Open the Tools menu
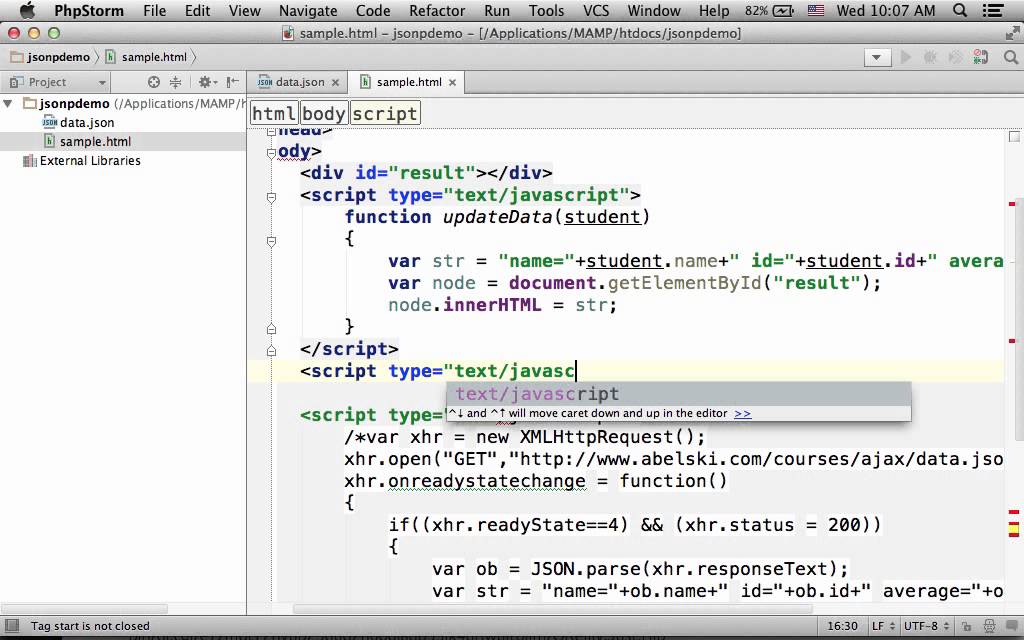 546,10
